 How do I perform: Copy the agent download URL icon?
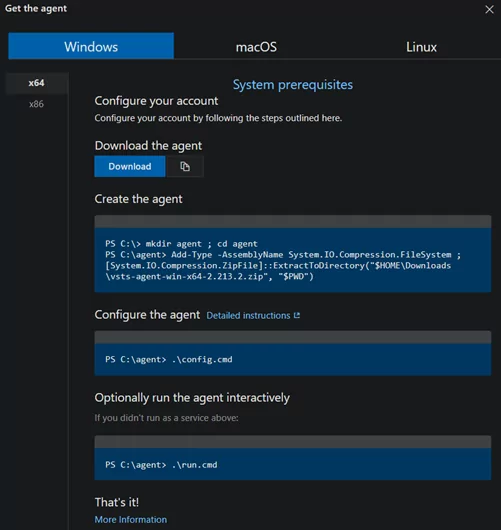[x=185, y=166]
